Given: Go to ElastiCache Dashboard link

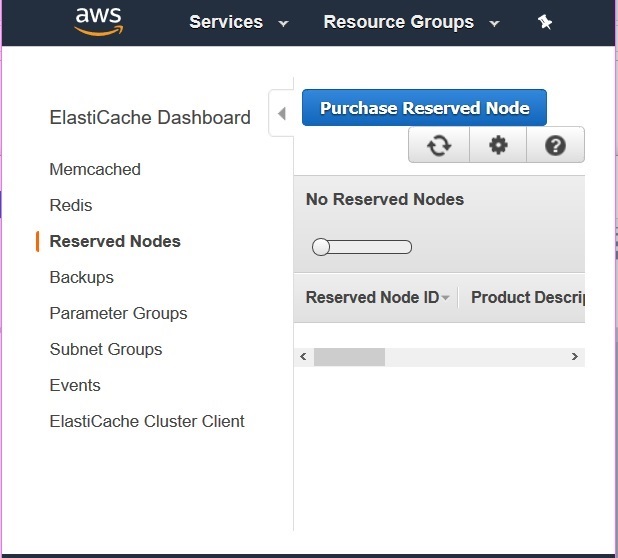Looking at the screenshot, I should [x=150, y=117].
